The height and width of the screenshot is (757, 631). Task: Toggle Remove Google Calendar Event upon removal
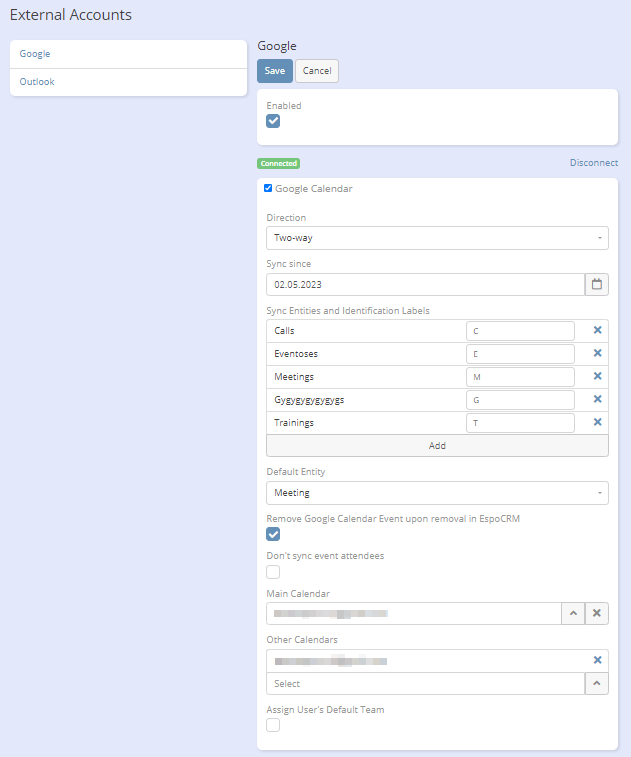pyautogui.click(x=273, y=534)
